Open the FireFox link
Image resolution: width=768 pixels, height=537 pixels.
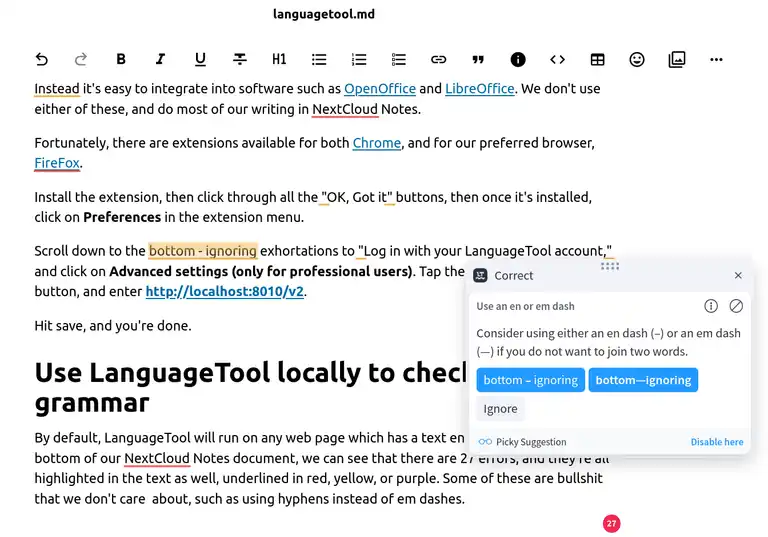[57, 163]
